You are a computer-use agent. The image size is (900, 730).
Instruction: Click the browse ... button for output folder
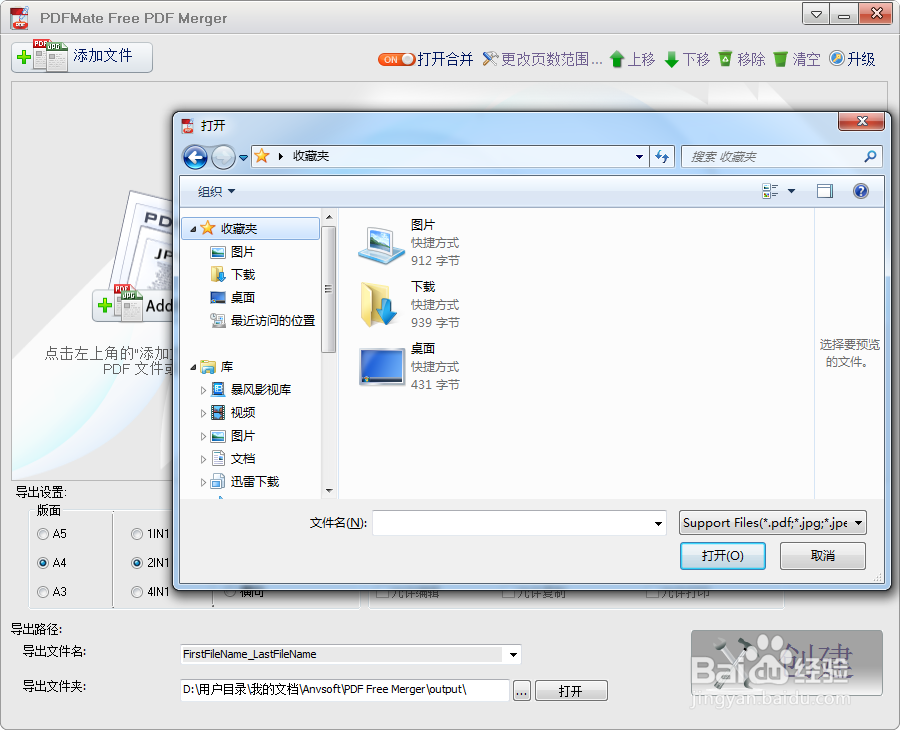tap(521, 691)
